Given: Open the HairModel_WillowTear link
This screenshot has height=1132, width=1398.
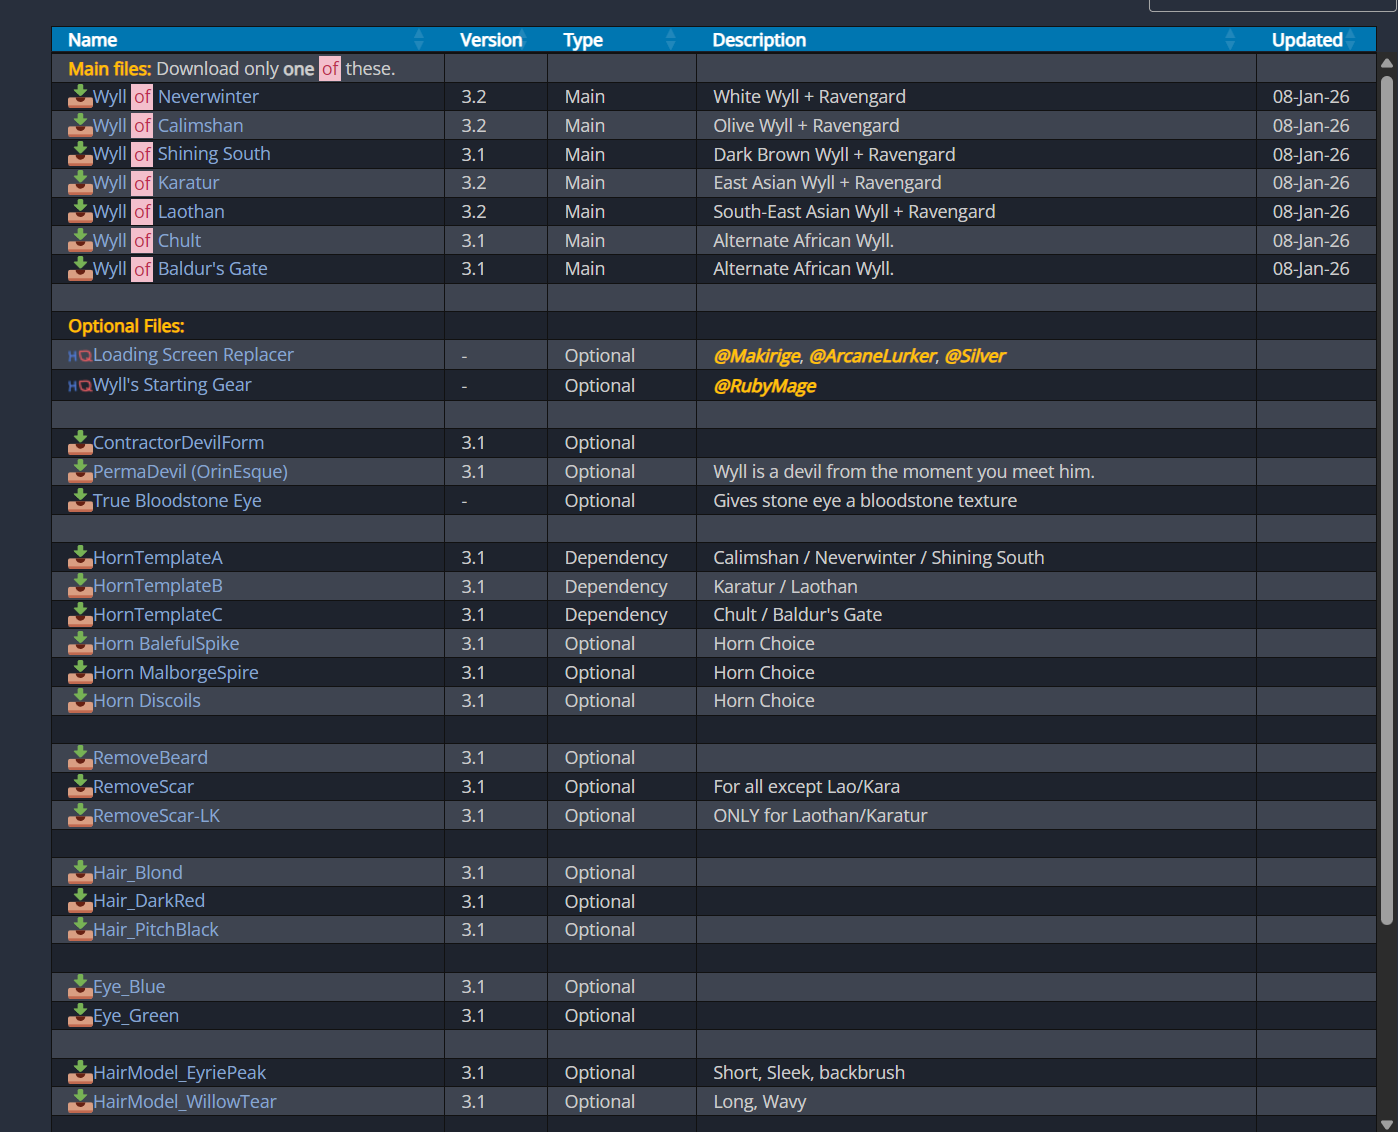Looking at the screenshot, I should (x=185, y=1102).
